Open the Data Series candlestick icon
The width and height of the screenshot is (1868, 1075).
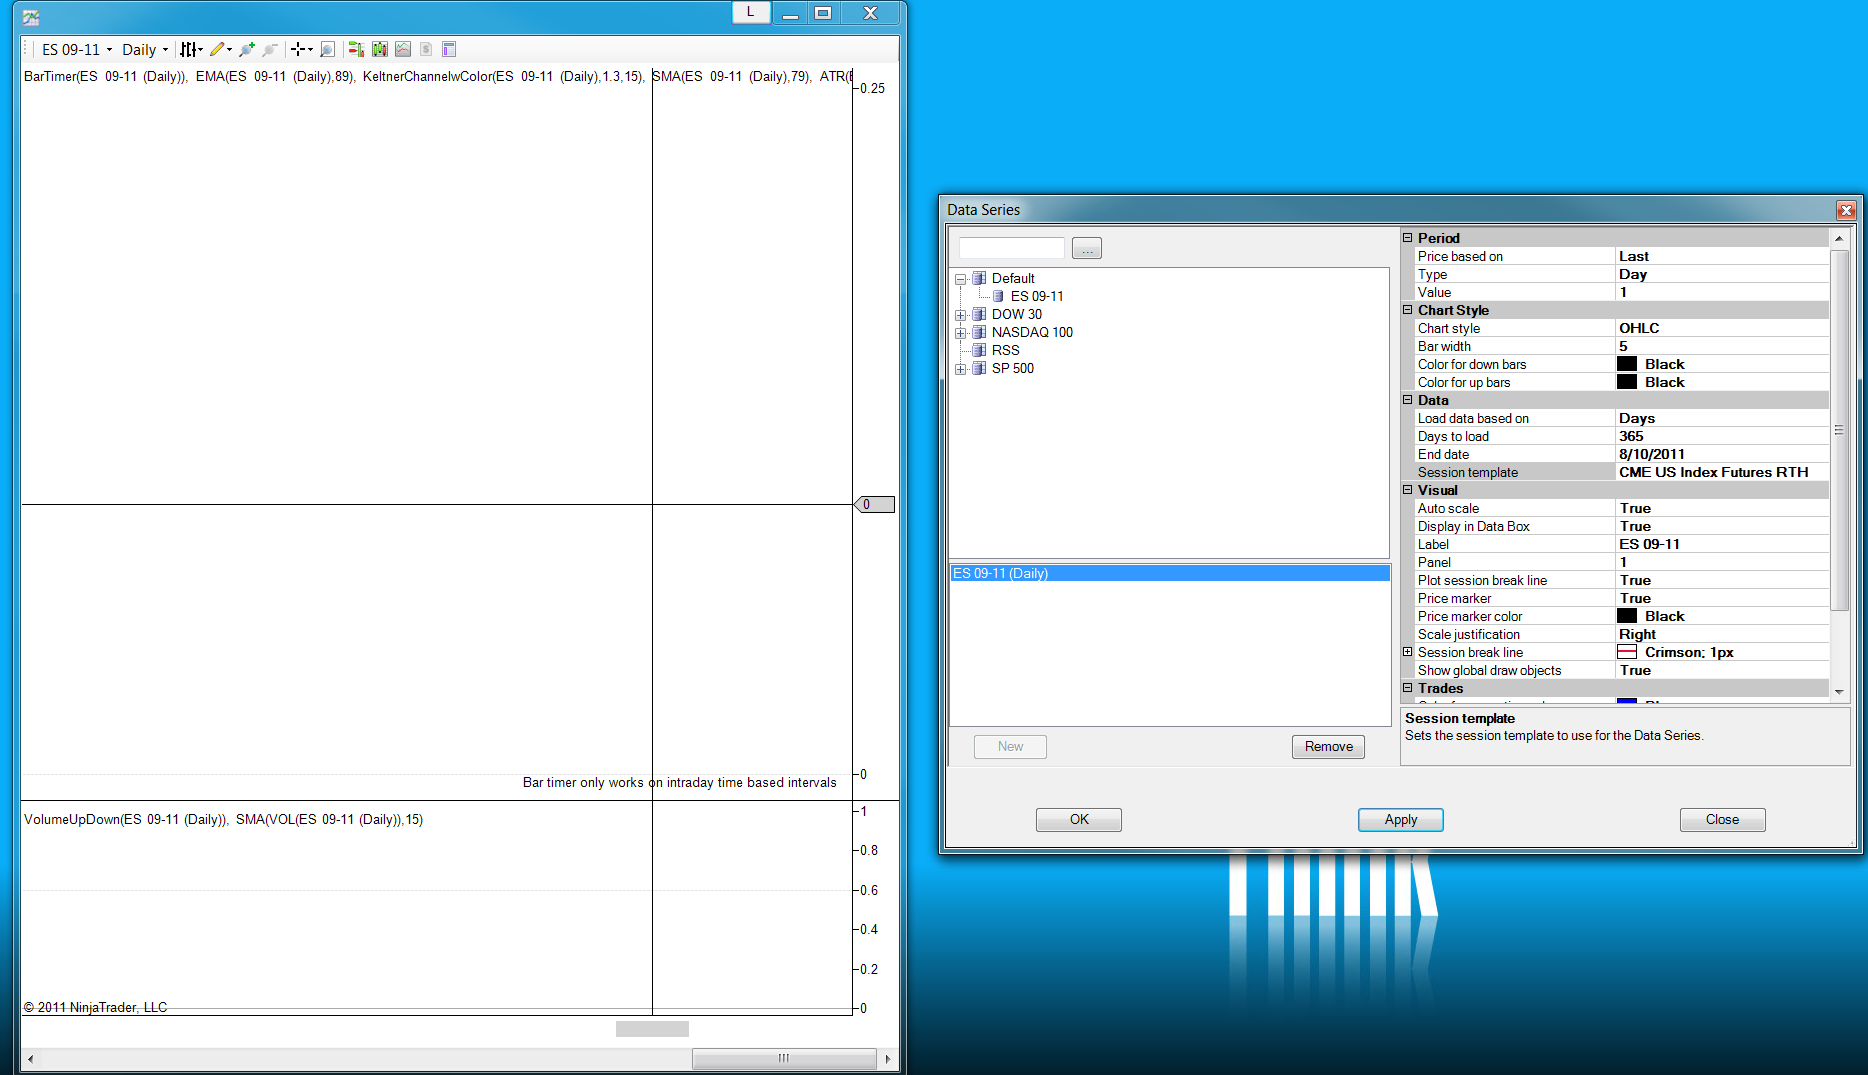(x=380, y=49)
